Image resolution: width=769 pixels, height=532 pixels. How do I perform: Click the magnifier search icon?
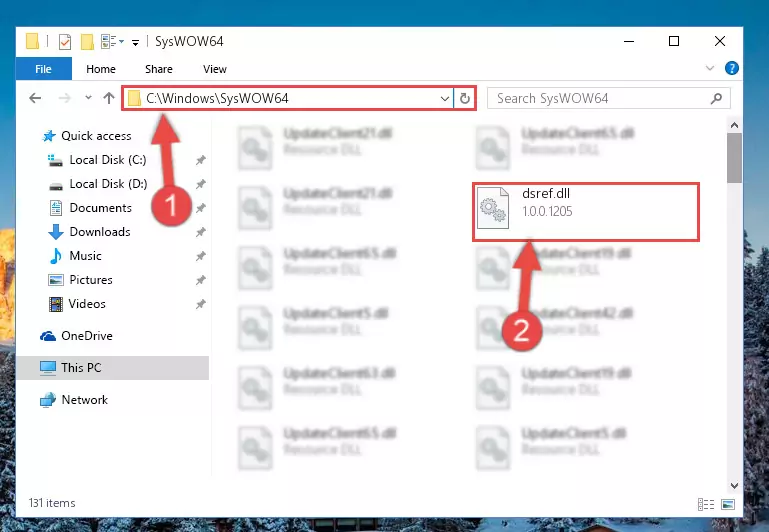coord(716,99)
